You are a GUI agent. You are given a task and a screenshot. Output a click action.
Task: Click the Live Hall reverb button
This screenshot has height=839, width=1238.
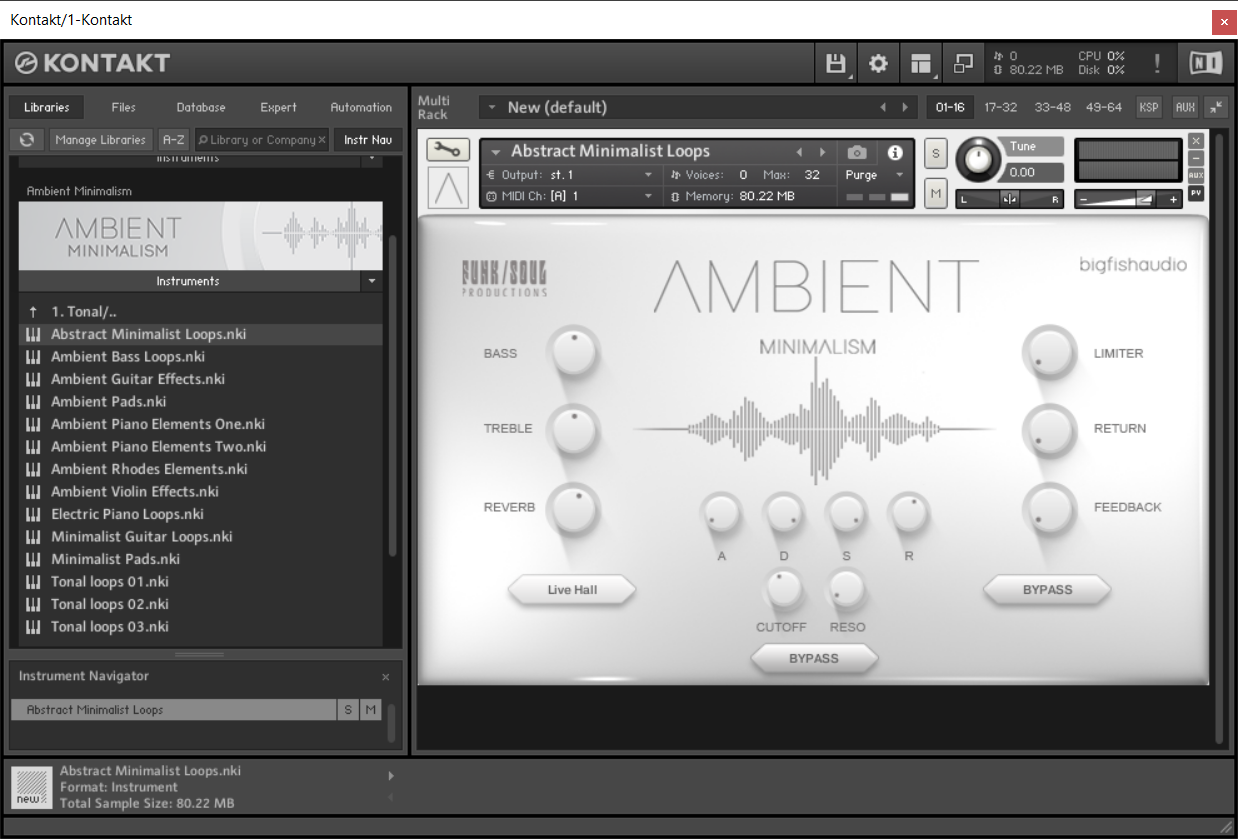click(572, 590)
